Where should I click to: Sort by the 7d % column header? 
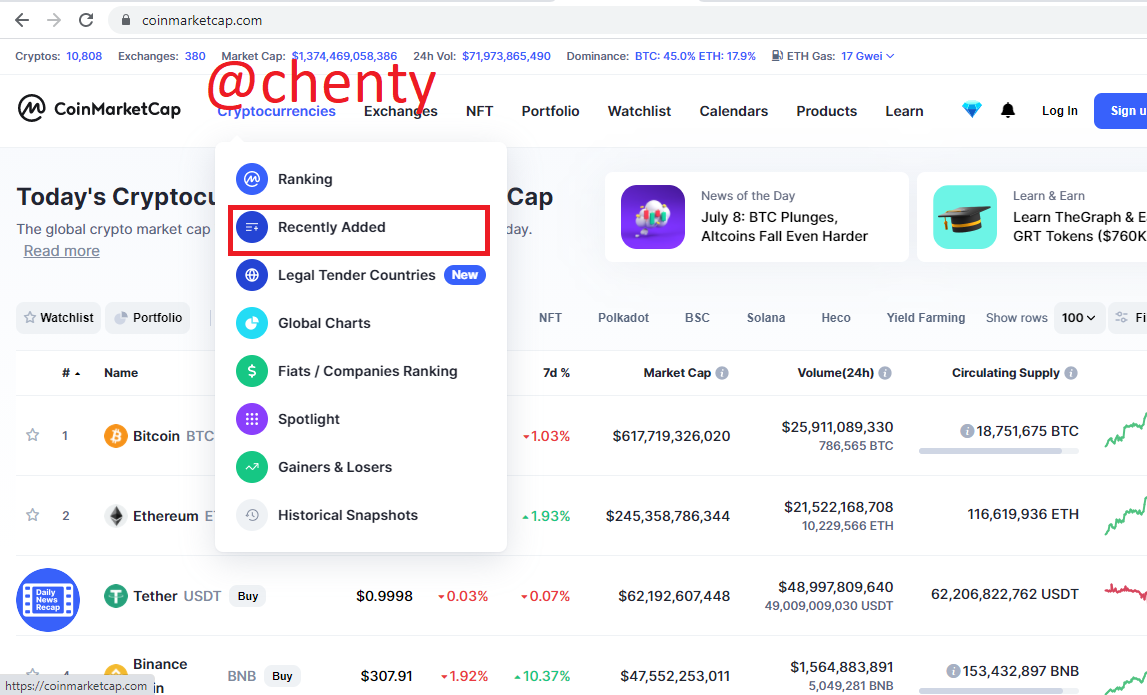pos(556,373)
